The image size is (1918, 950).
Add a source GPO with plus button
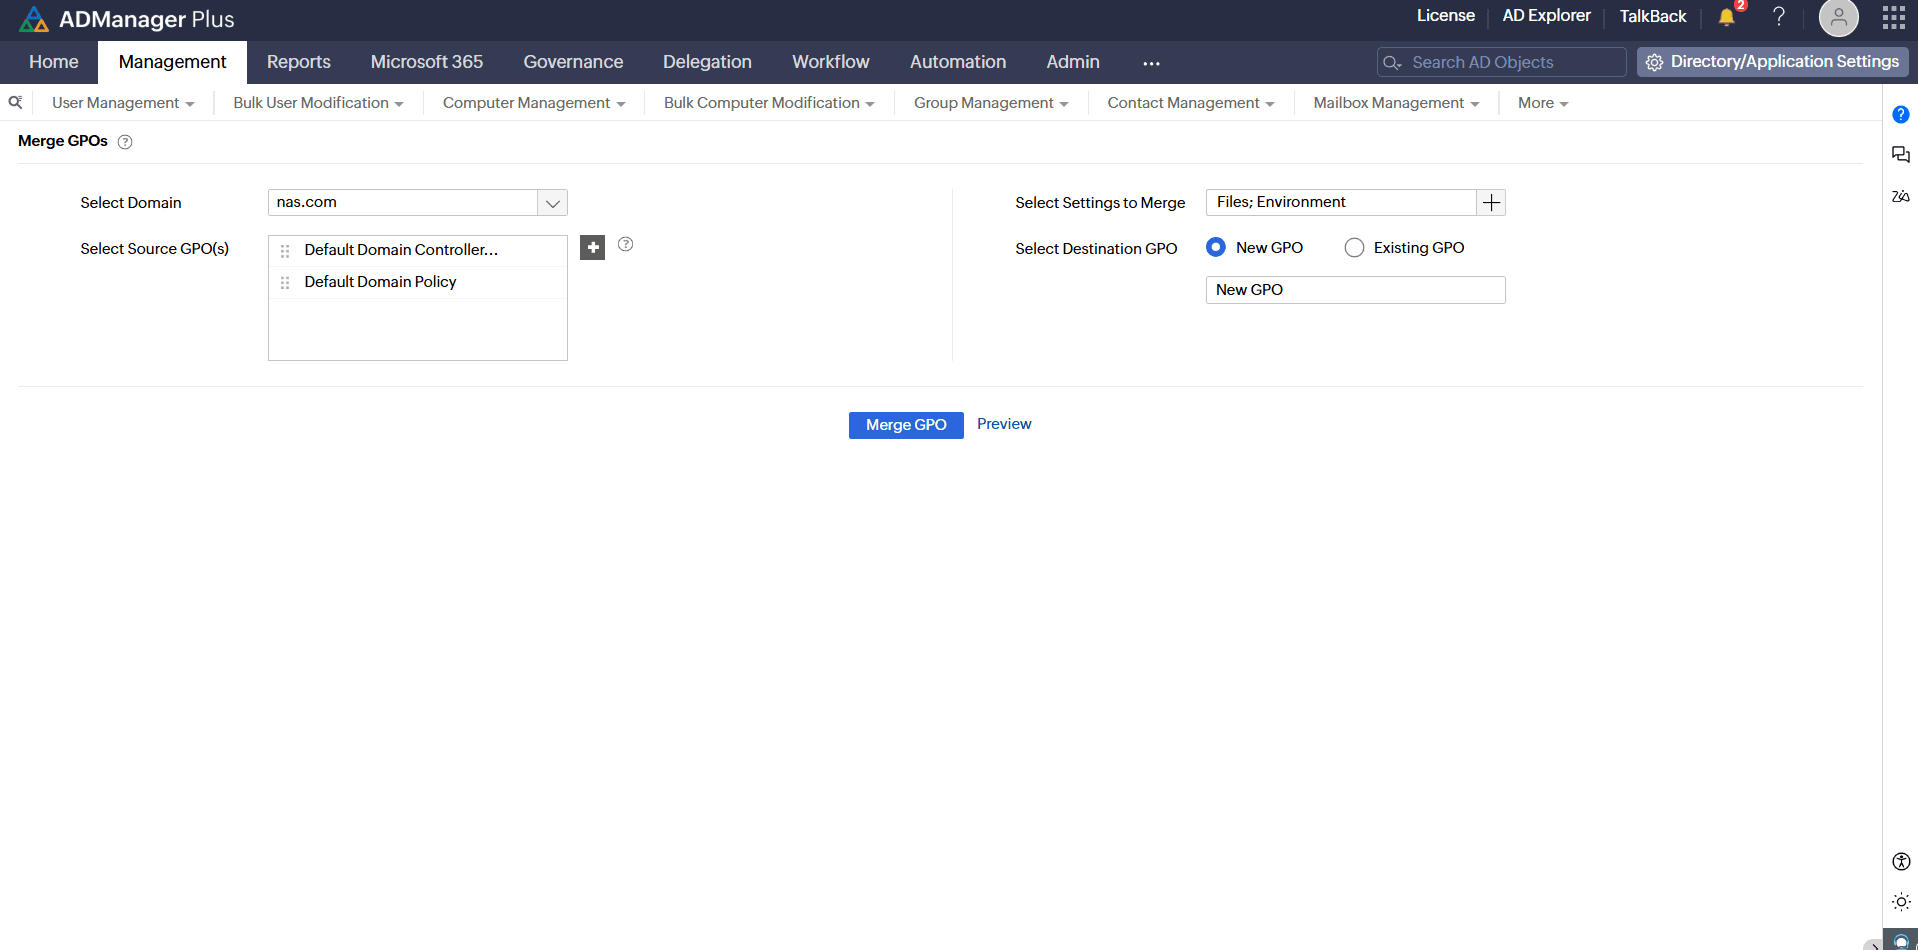point(593,247)
